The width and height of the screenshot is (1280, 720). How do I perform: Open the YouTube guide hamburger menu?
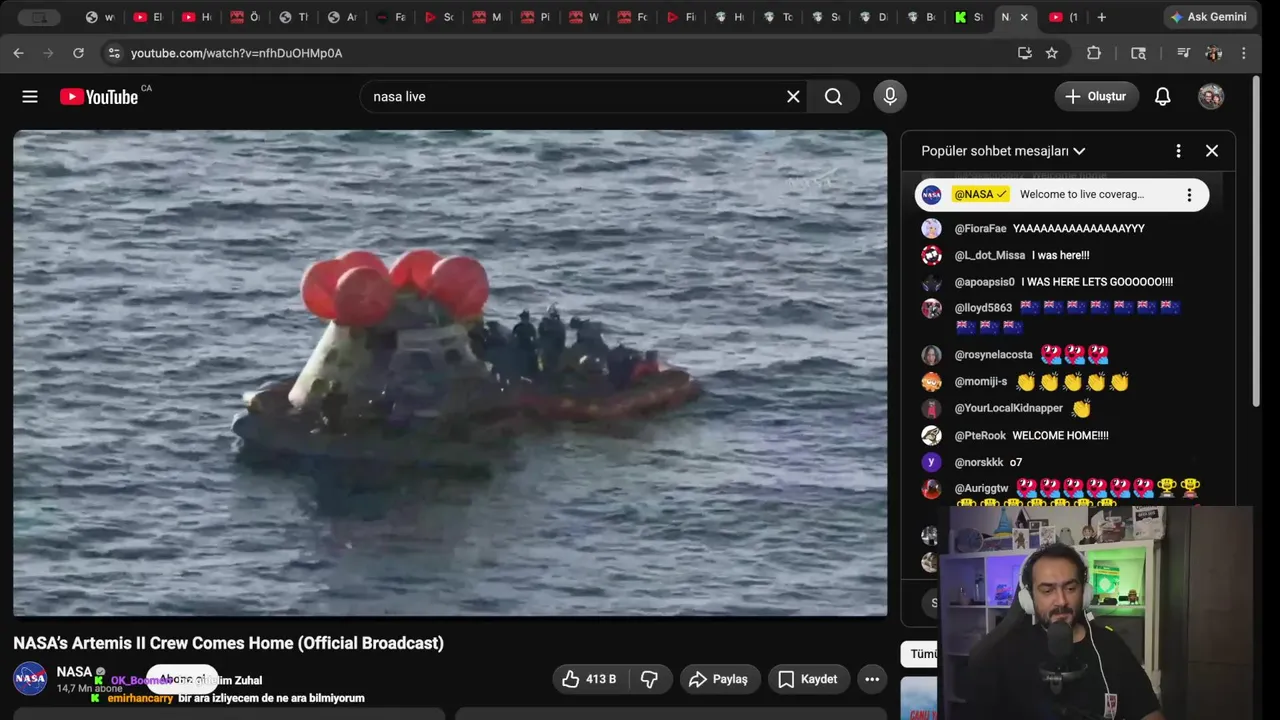coord(30,97)
